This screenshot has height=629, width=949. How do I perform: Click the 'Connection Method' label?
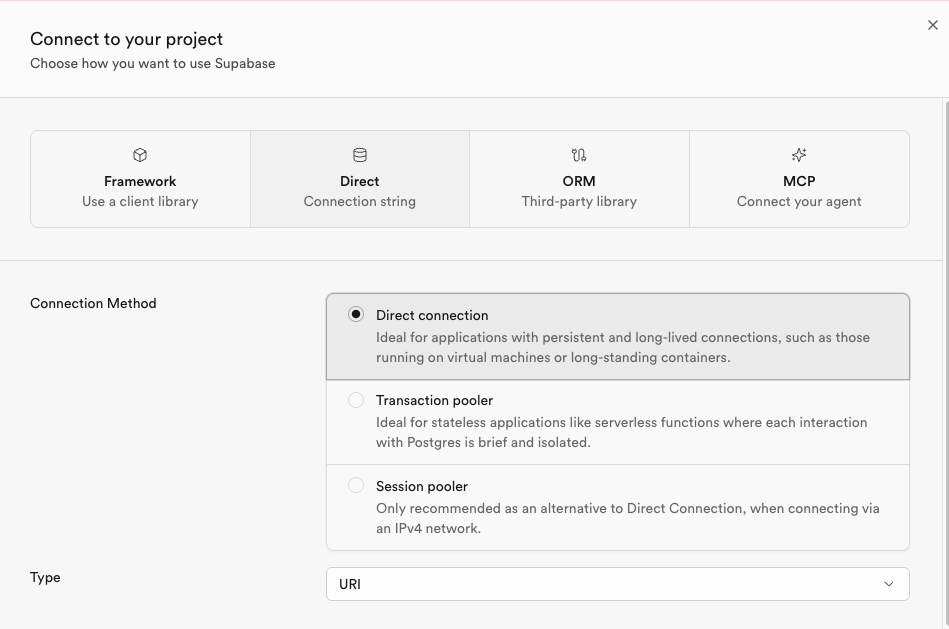93,303
